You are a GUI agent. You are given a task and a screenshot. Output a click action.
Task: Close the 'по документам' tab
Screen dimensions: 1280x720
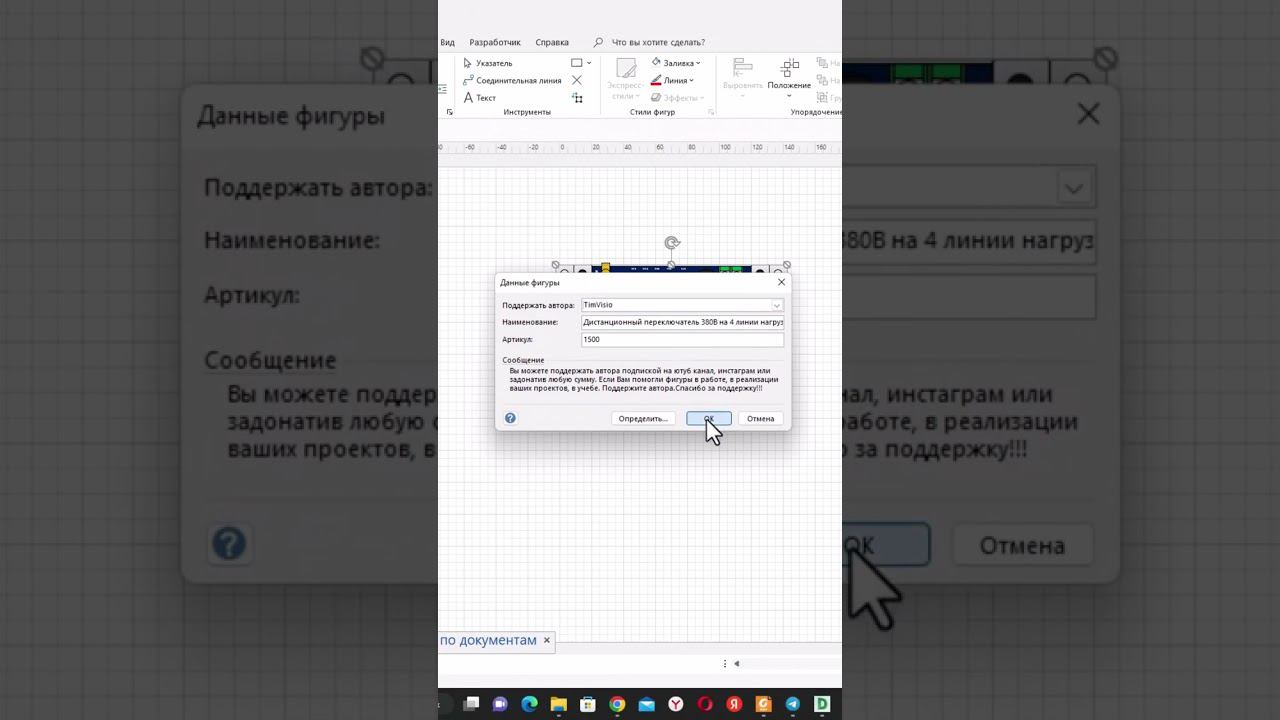point(547,640)
